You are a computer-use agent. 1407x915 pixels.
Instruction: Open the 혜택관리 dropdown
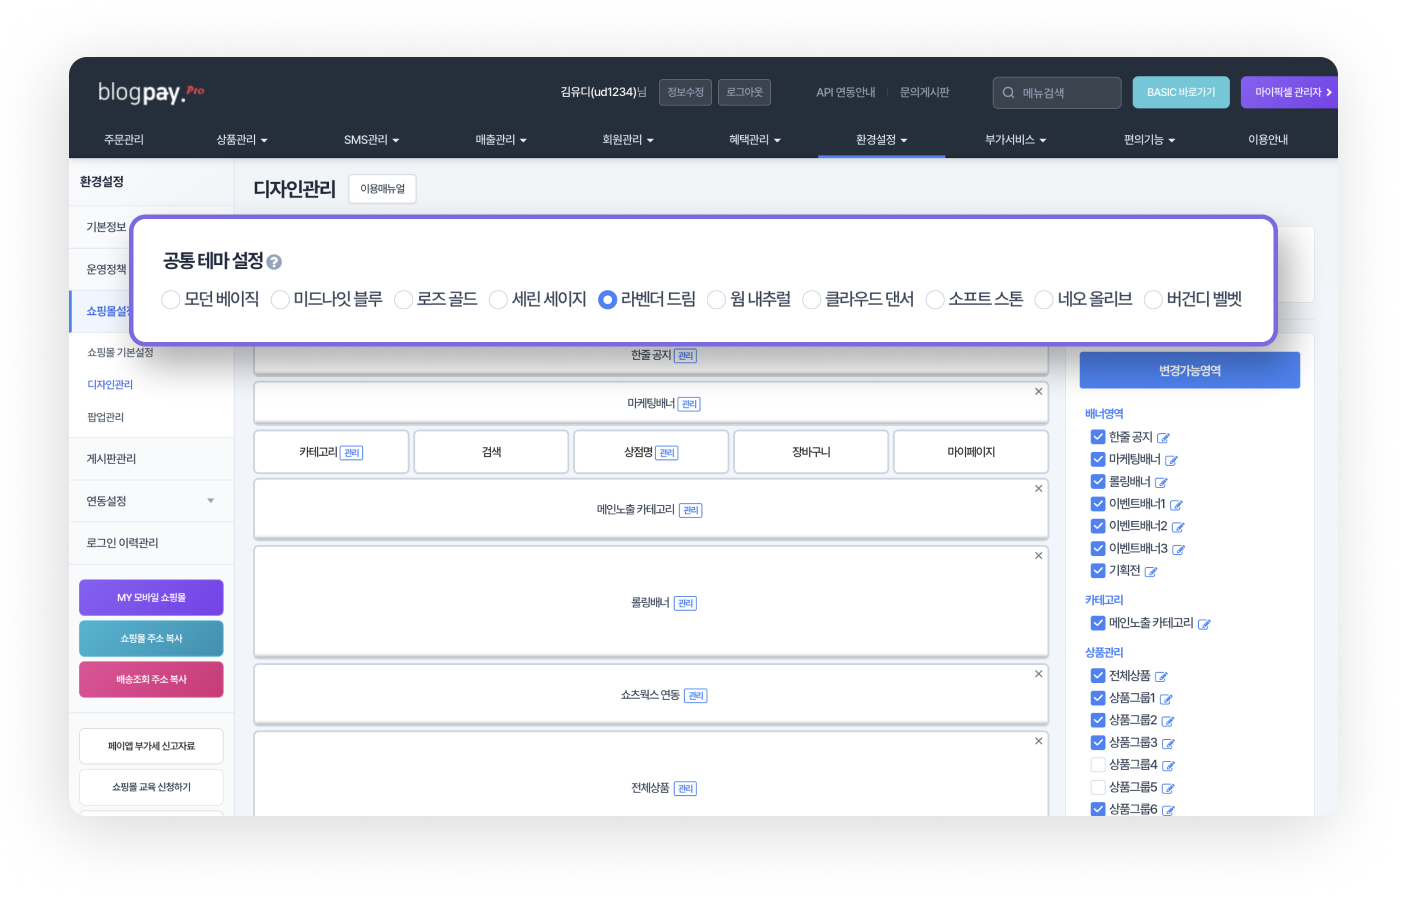(755, 140)
